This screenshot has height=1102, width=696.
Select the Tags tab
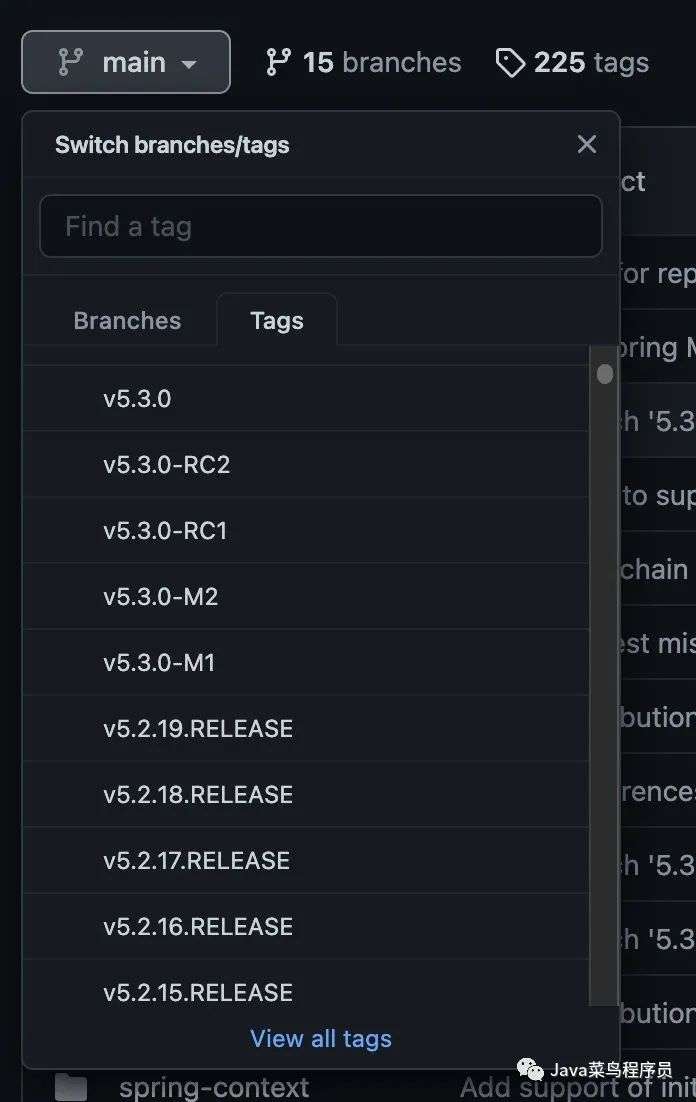pos(277,320)
